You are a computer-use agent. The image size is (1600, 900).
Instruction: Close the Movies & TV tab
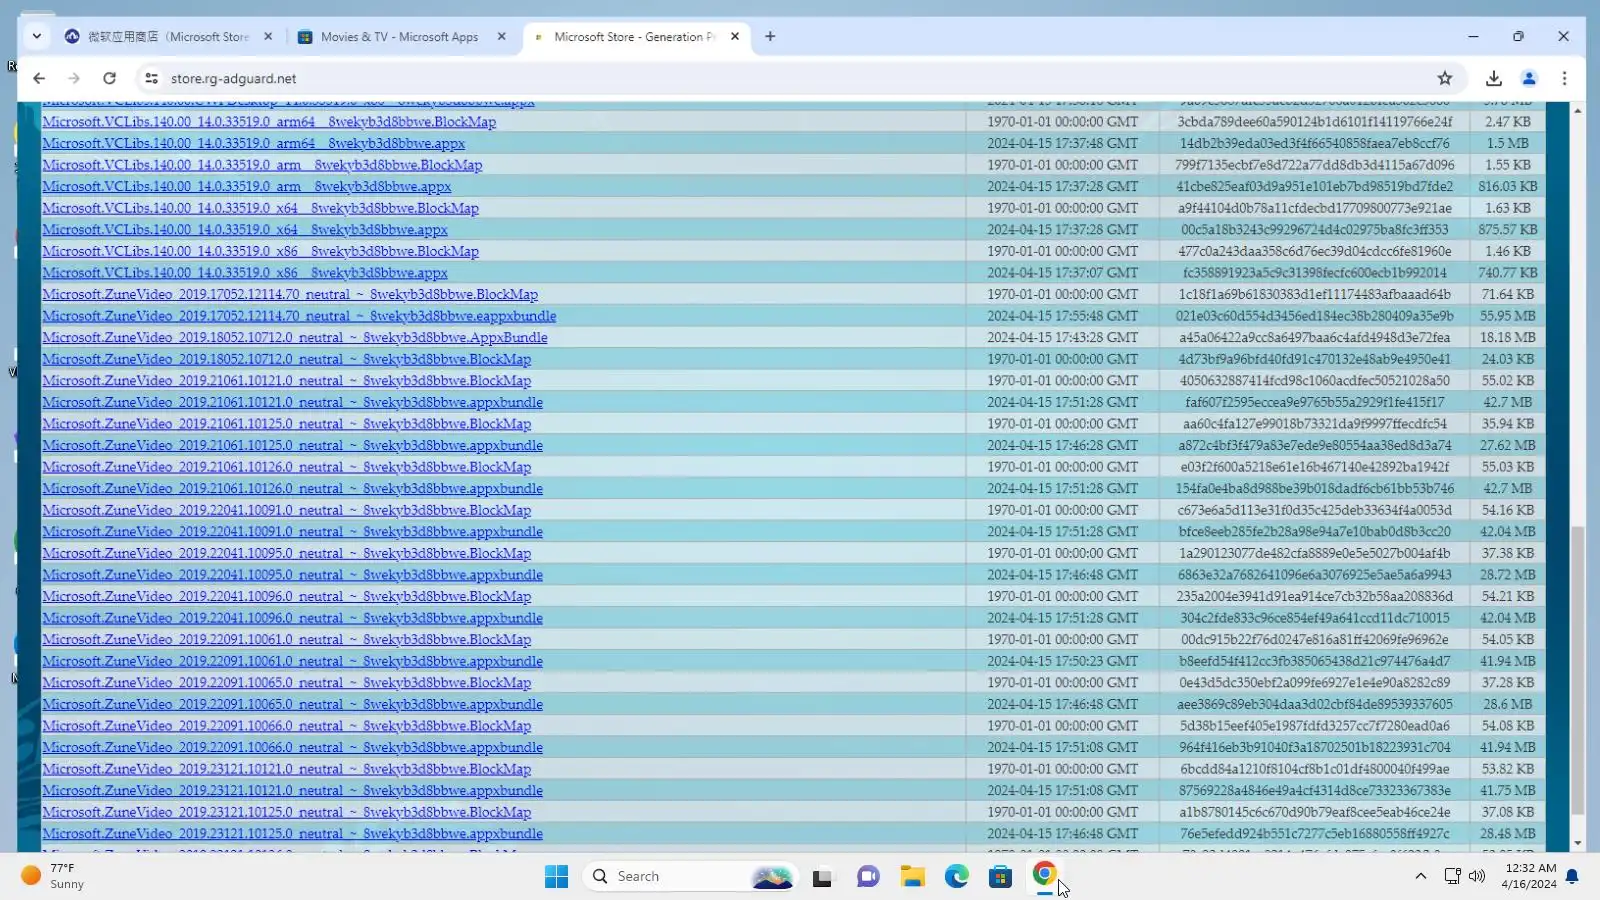pos(502,36)
